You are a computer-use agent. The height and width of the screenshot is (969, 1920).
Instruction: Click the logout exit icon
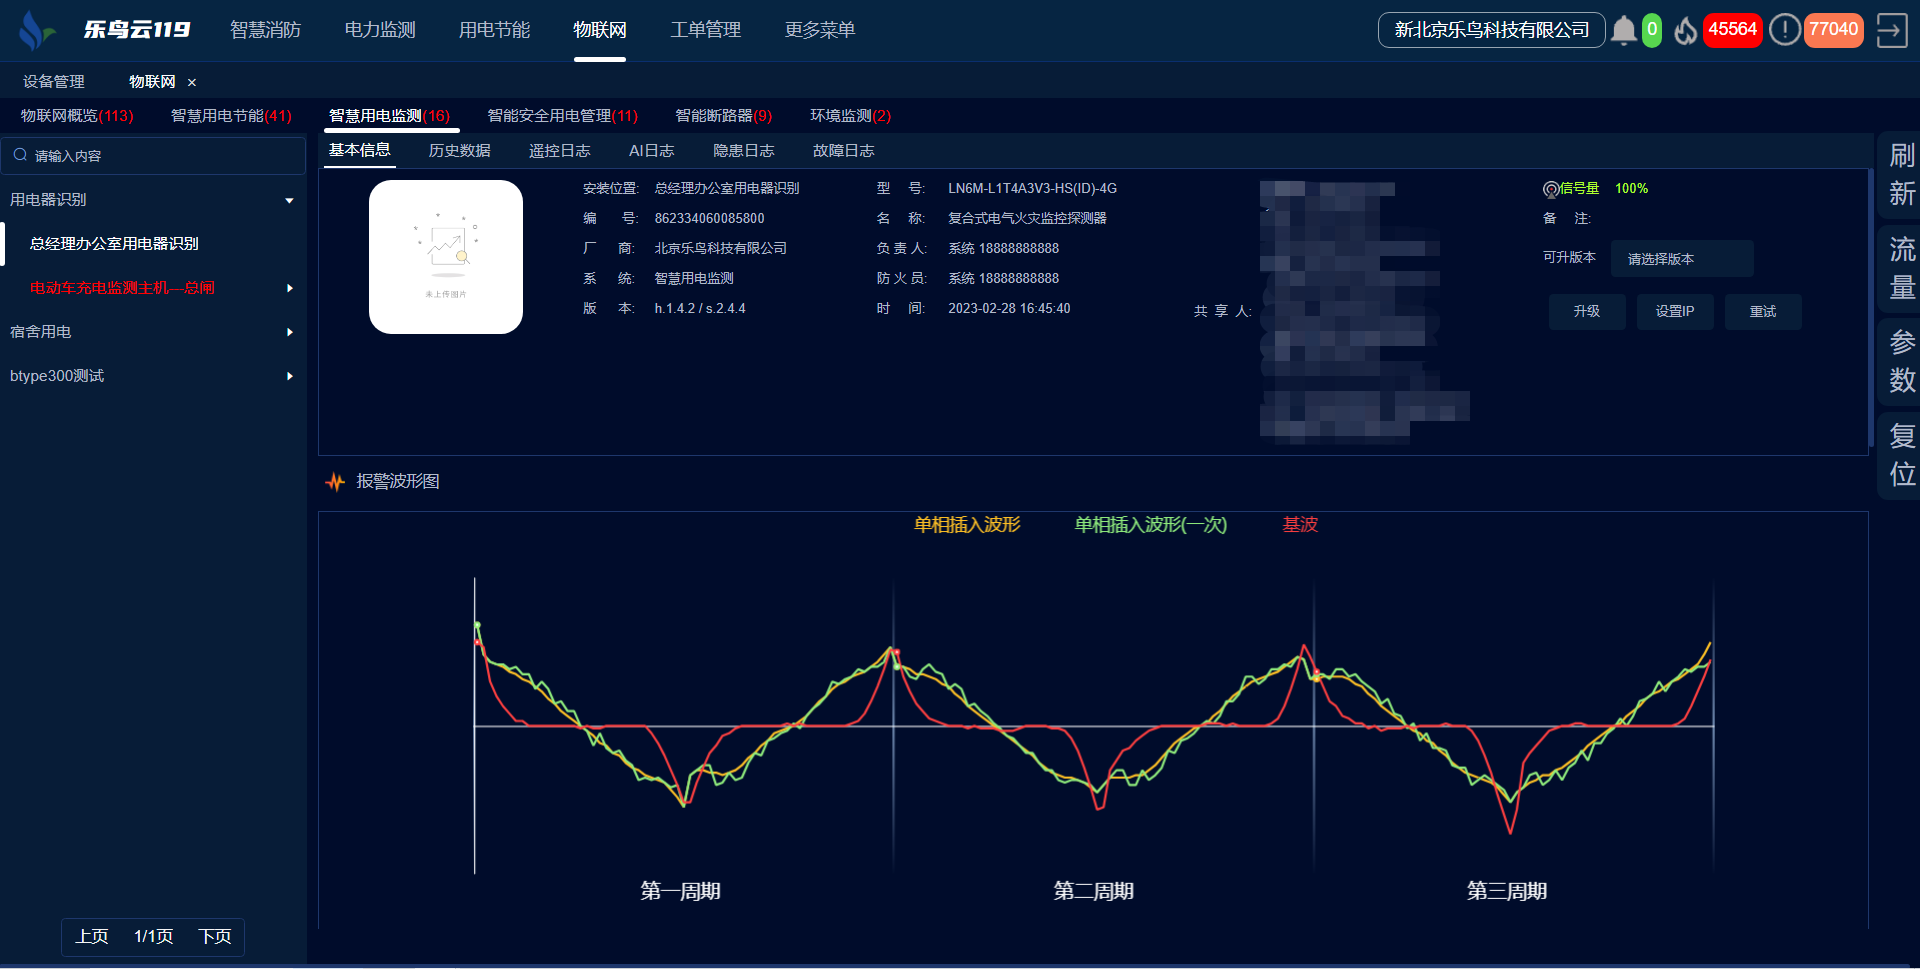pyautogui.click(x=1891, y=30)
